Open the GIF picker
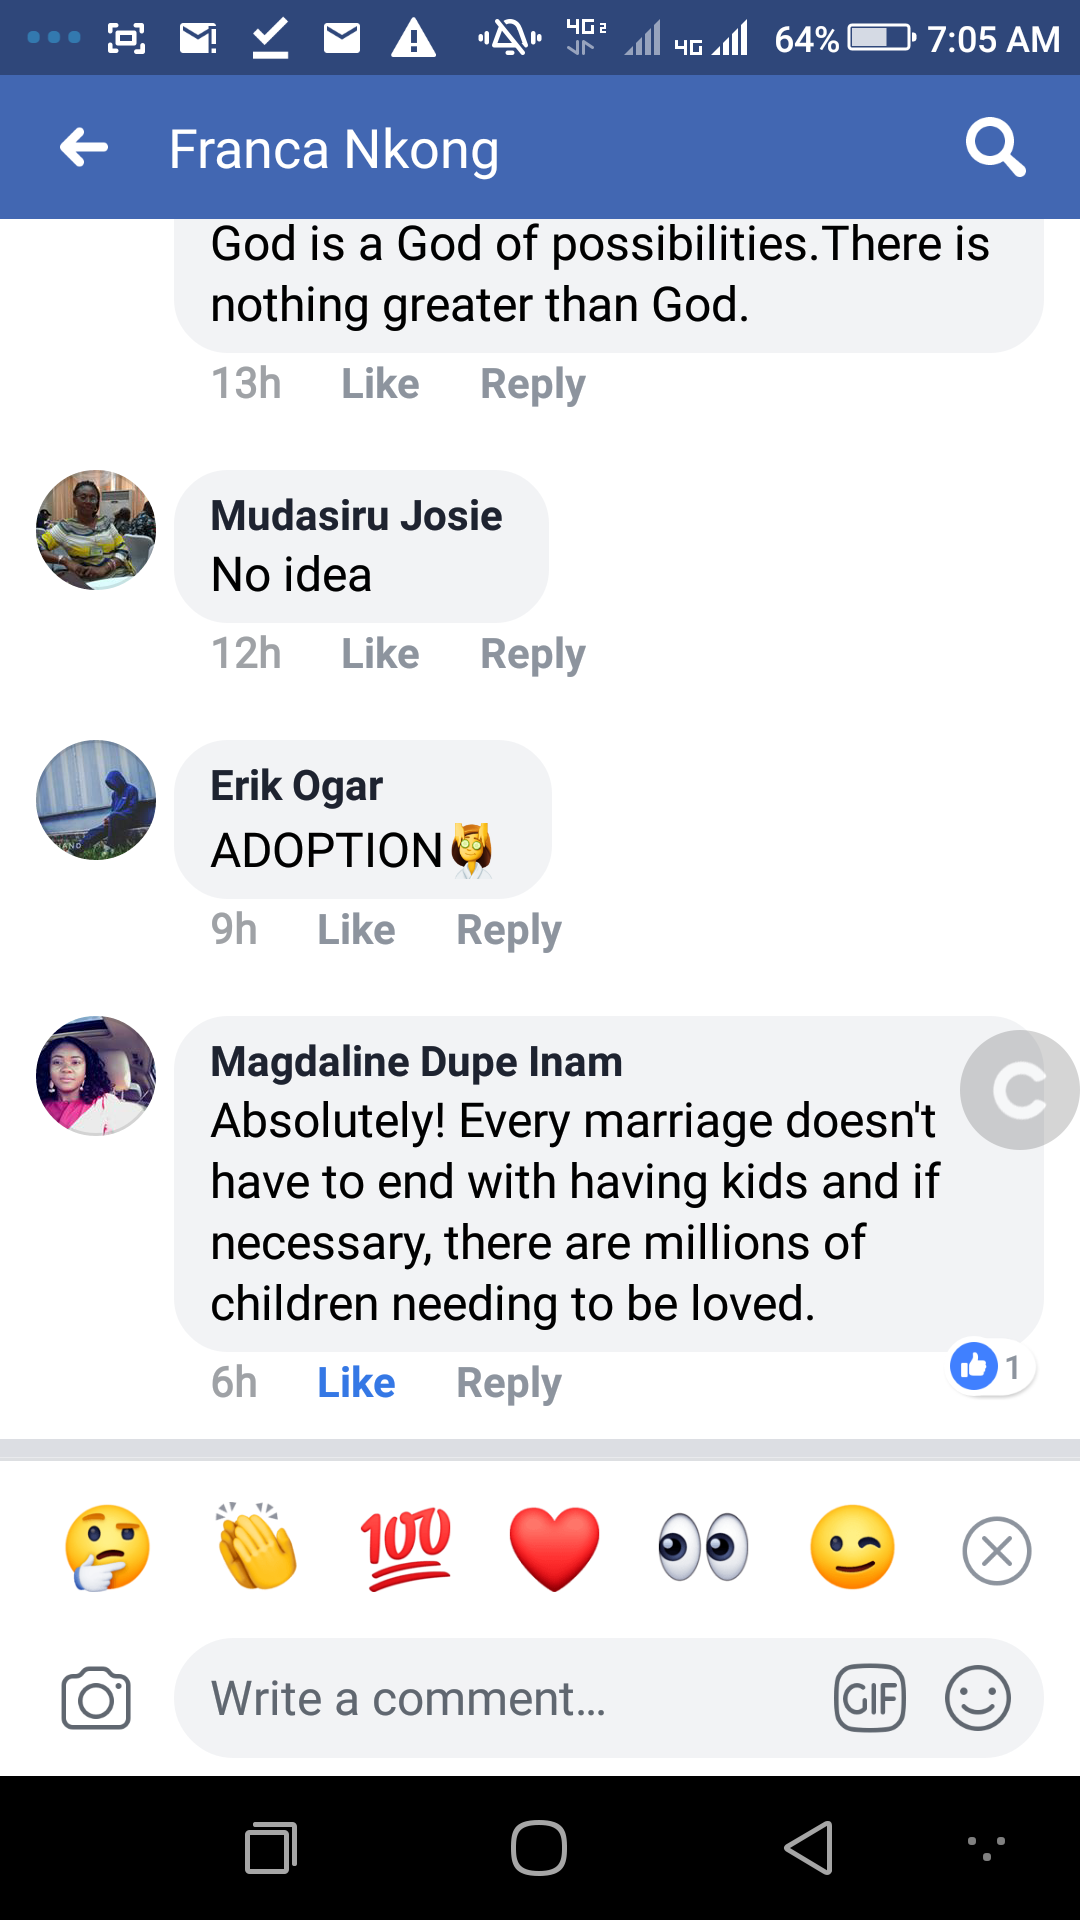1080x1920 pixels. (870, 1698)
